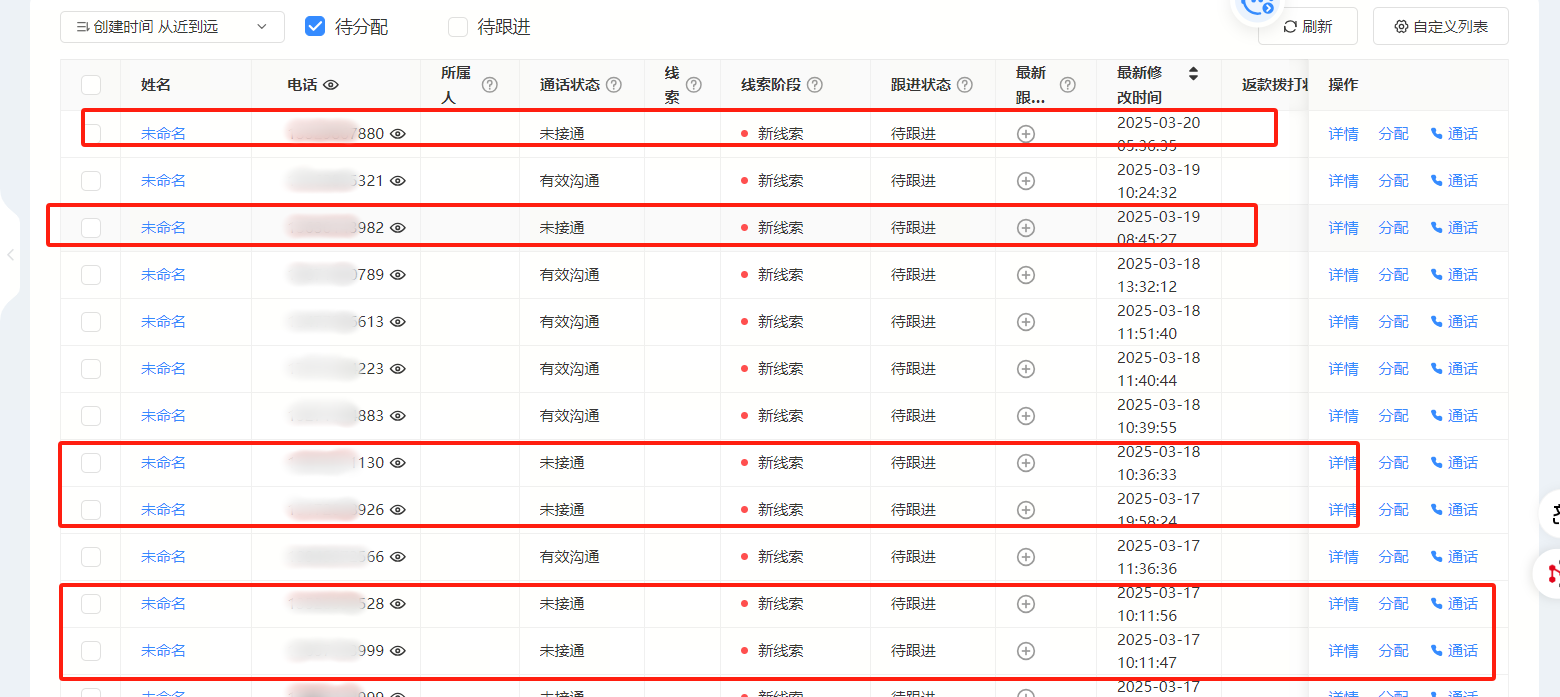This screenshot has width=1560, height=697.
Task: Start 通话 for phone ending 223
Action: 1454,369
